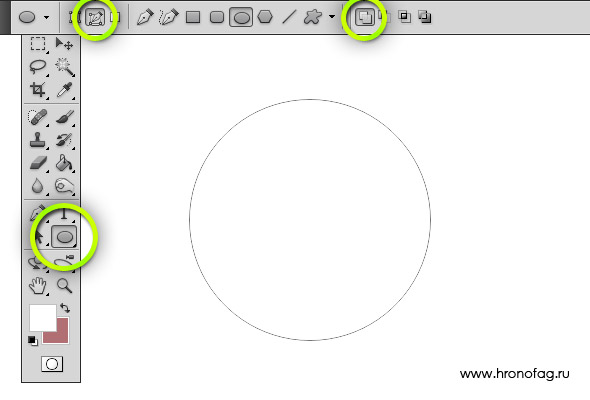590x400 pixels.
Task: Enable the Paths mode in options bar
Action: click(95, 17)
